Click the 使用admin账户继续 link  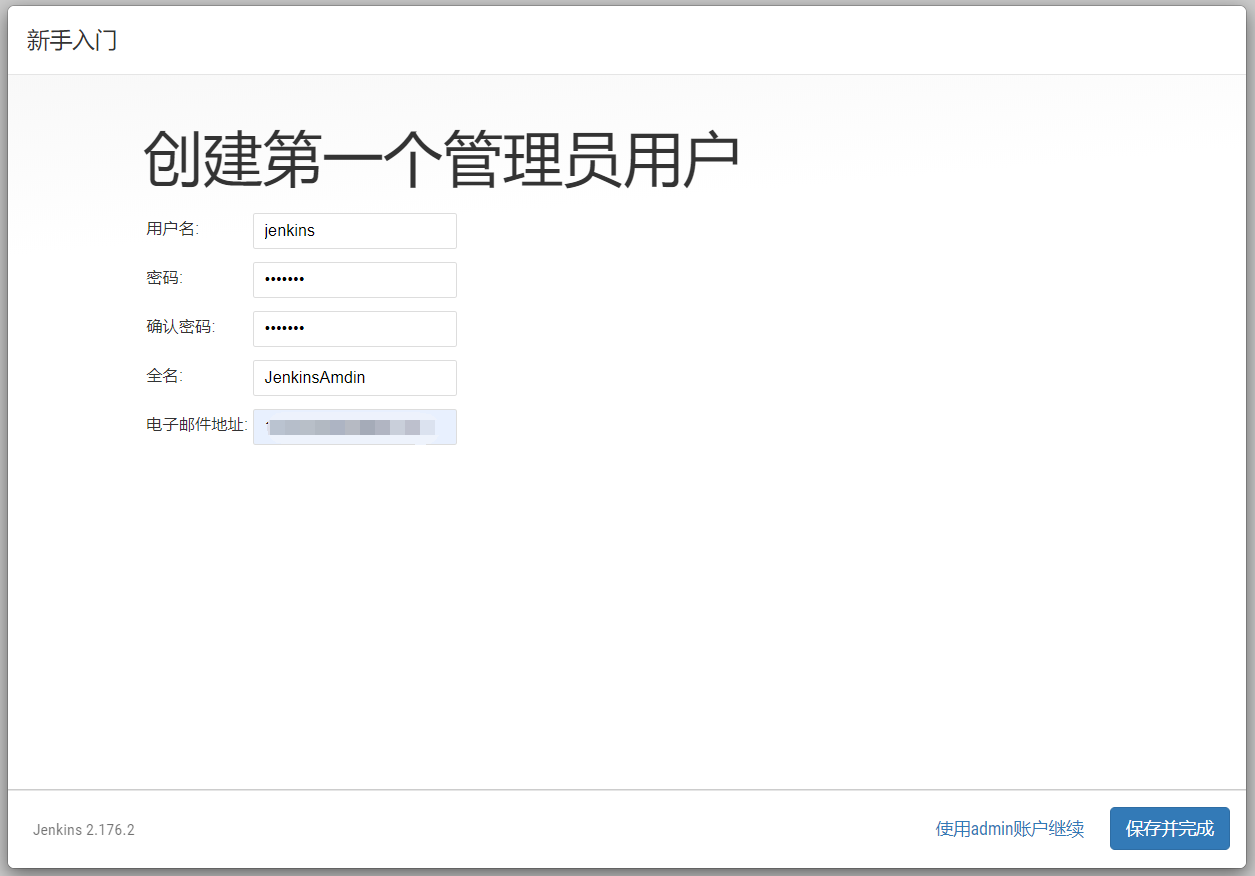(1009, 828)
